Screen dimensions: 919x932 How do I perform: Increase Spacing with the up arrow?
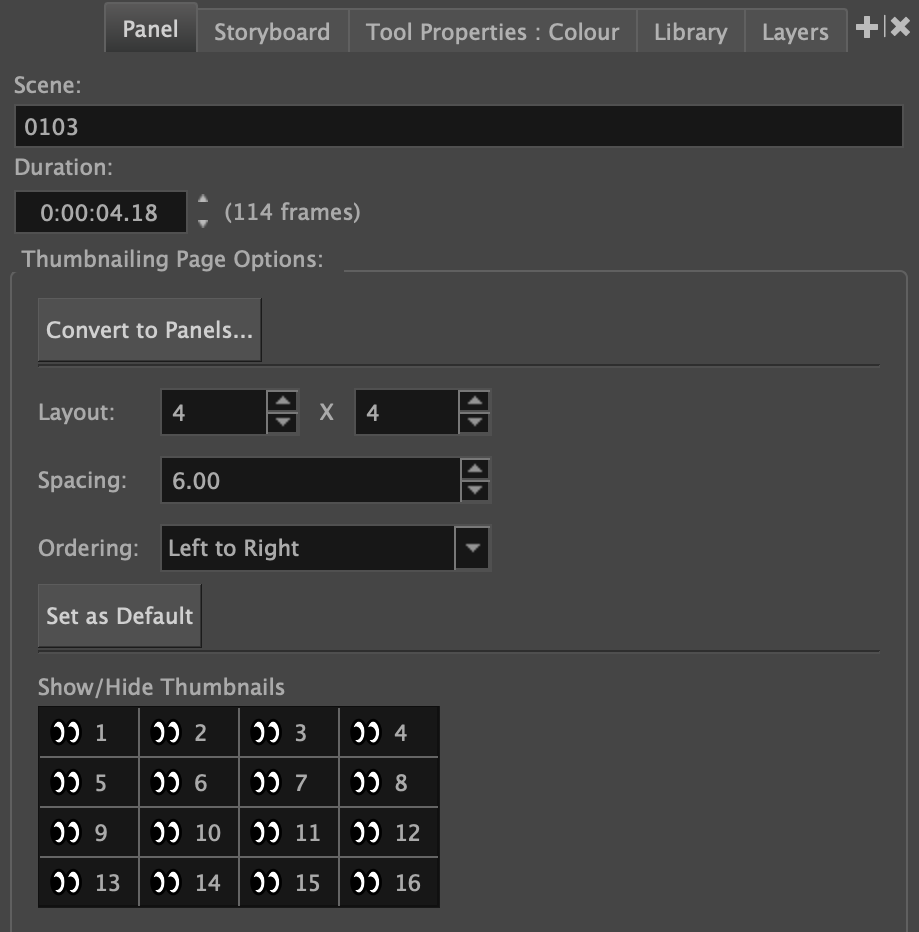point(476,469)
